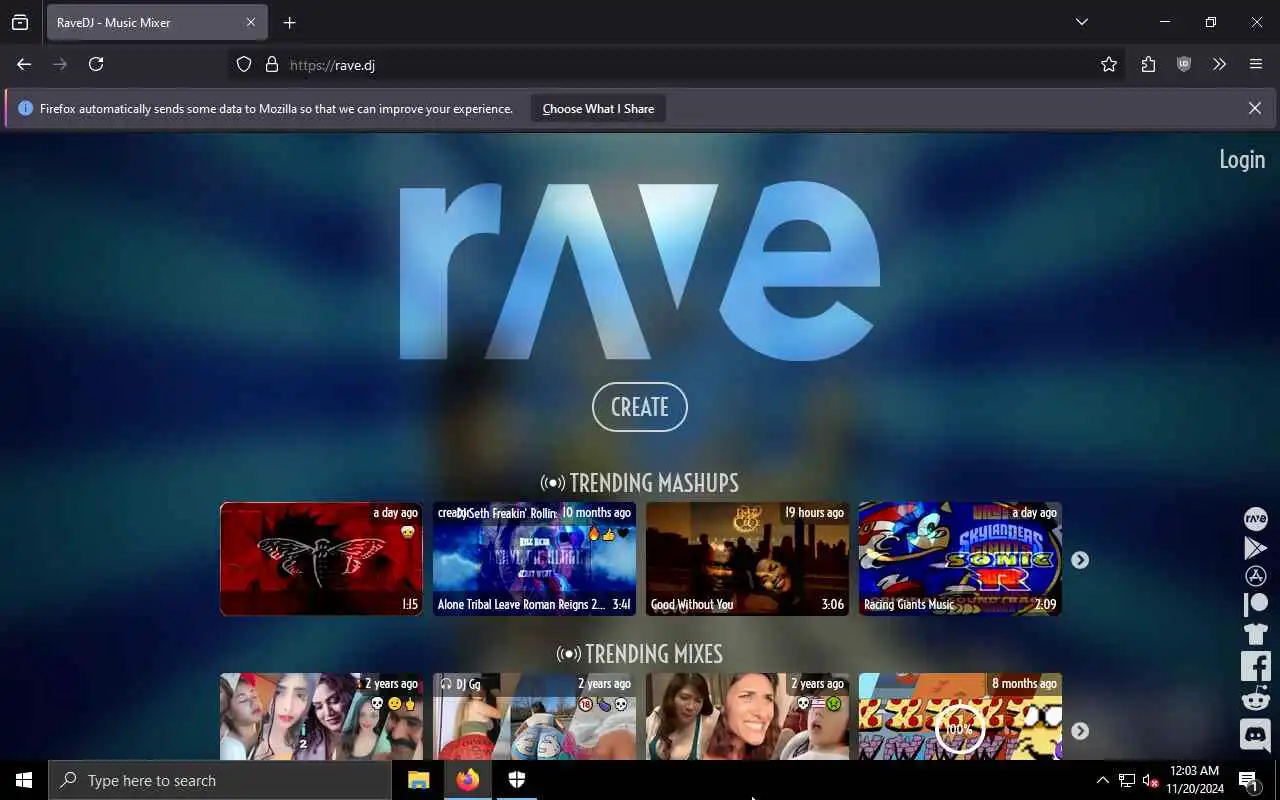Click the muted volume tray icon
The image size is (1280, 800).
(x=1150, y=780)
